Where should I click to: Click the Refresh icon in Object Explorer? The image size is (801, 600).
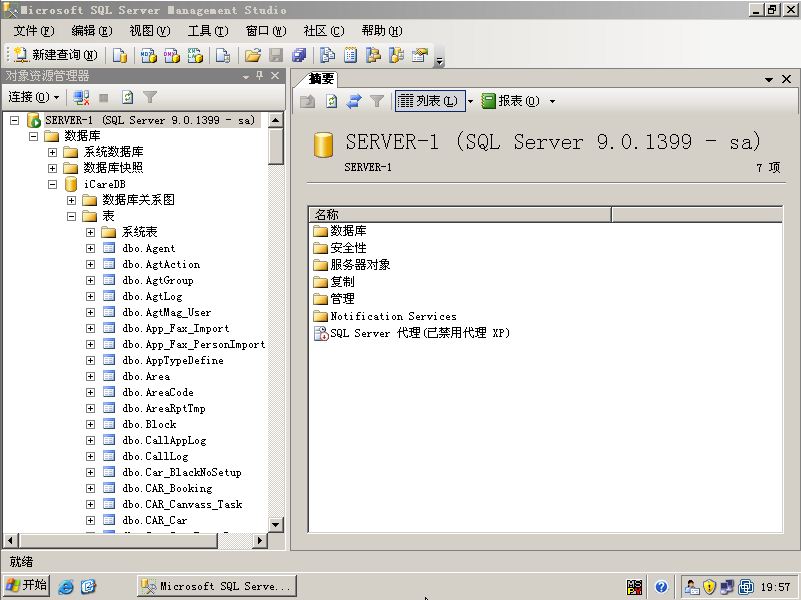pyautogui.click(x=127, y=97)
